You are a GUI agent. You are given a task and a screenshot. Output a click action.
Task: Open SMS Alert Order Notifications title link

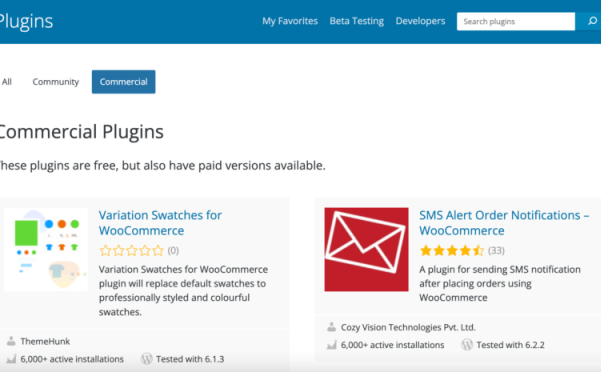click(504, 223)
